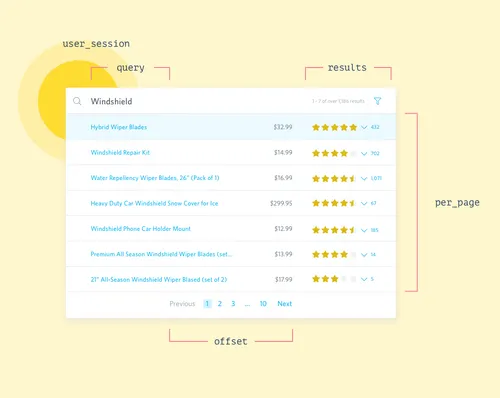Click the $16.99 price
This screenshot has width=500, height=398.
tap(283, 178)
